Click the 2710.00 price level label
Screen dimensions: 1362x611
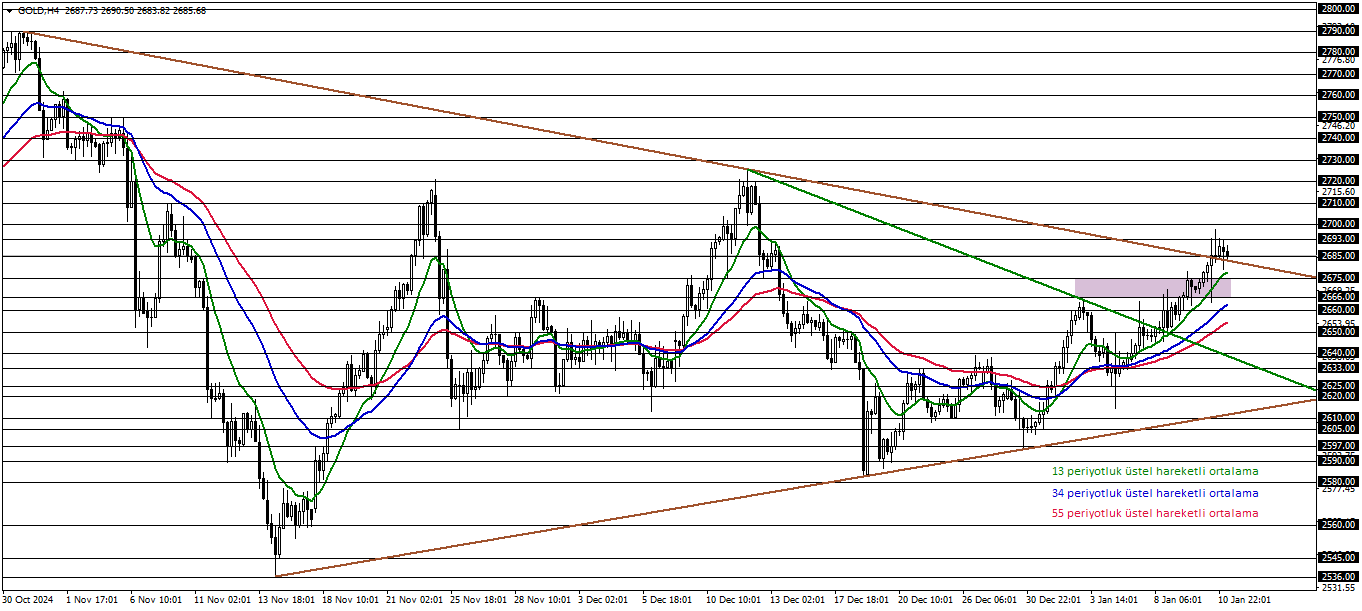point(1337,203)
